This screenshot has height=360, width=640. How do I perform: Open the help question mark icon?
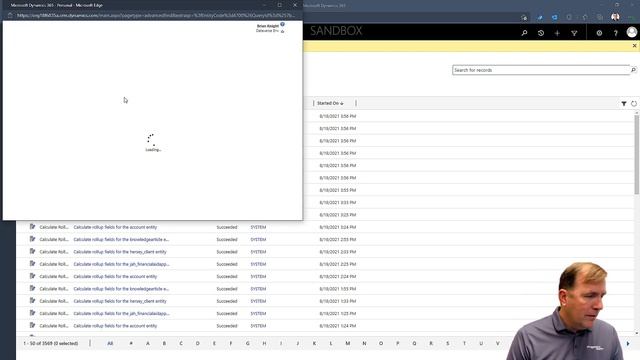click(x=616, y=33)
